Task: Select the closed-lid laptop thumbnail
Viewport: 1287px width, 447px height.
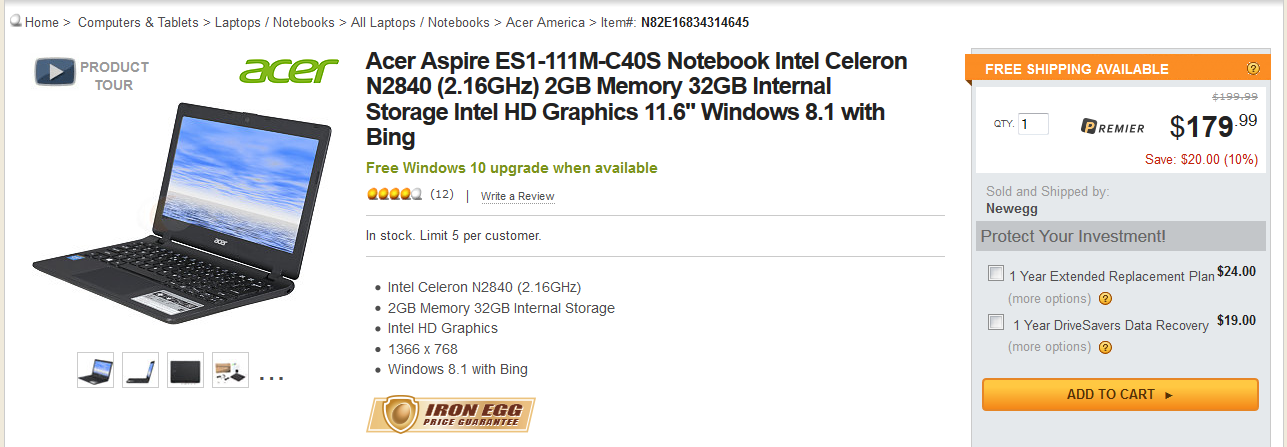Action: point(185,370)
